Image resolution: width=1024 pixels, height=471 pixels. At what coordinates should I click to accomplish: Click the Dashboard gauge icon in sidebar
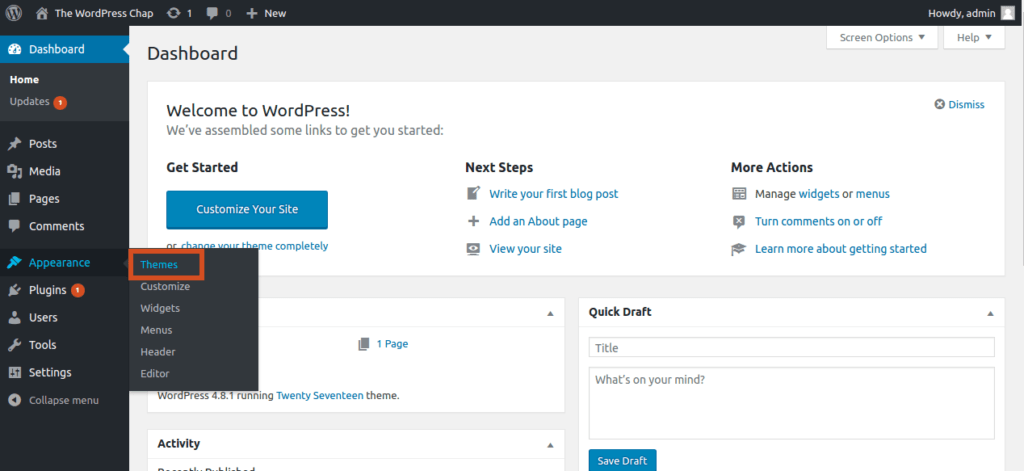point(14,49)
